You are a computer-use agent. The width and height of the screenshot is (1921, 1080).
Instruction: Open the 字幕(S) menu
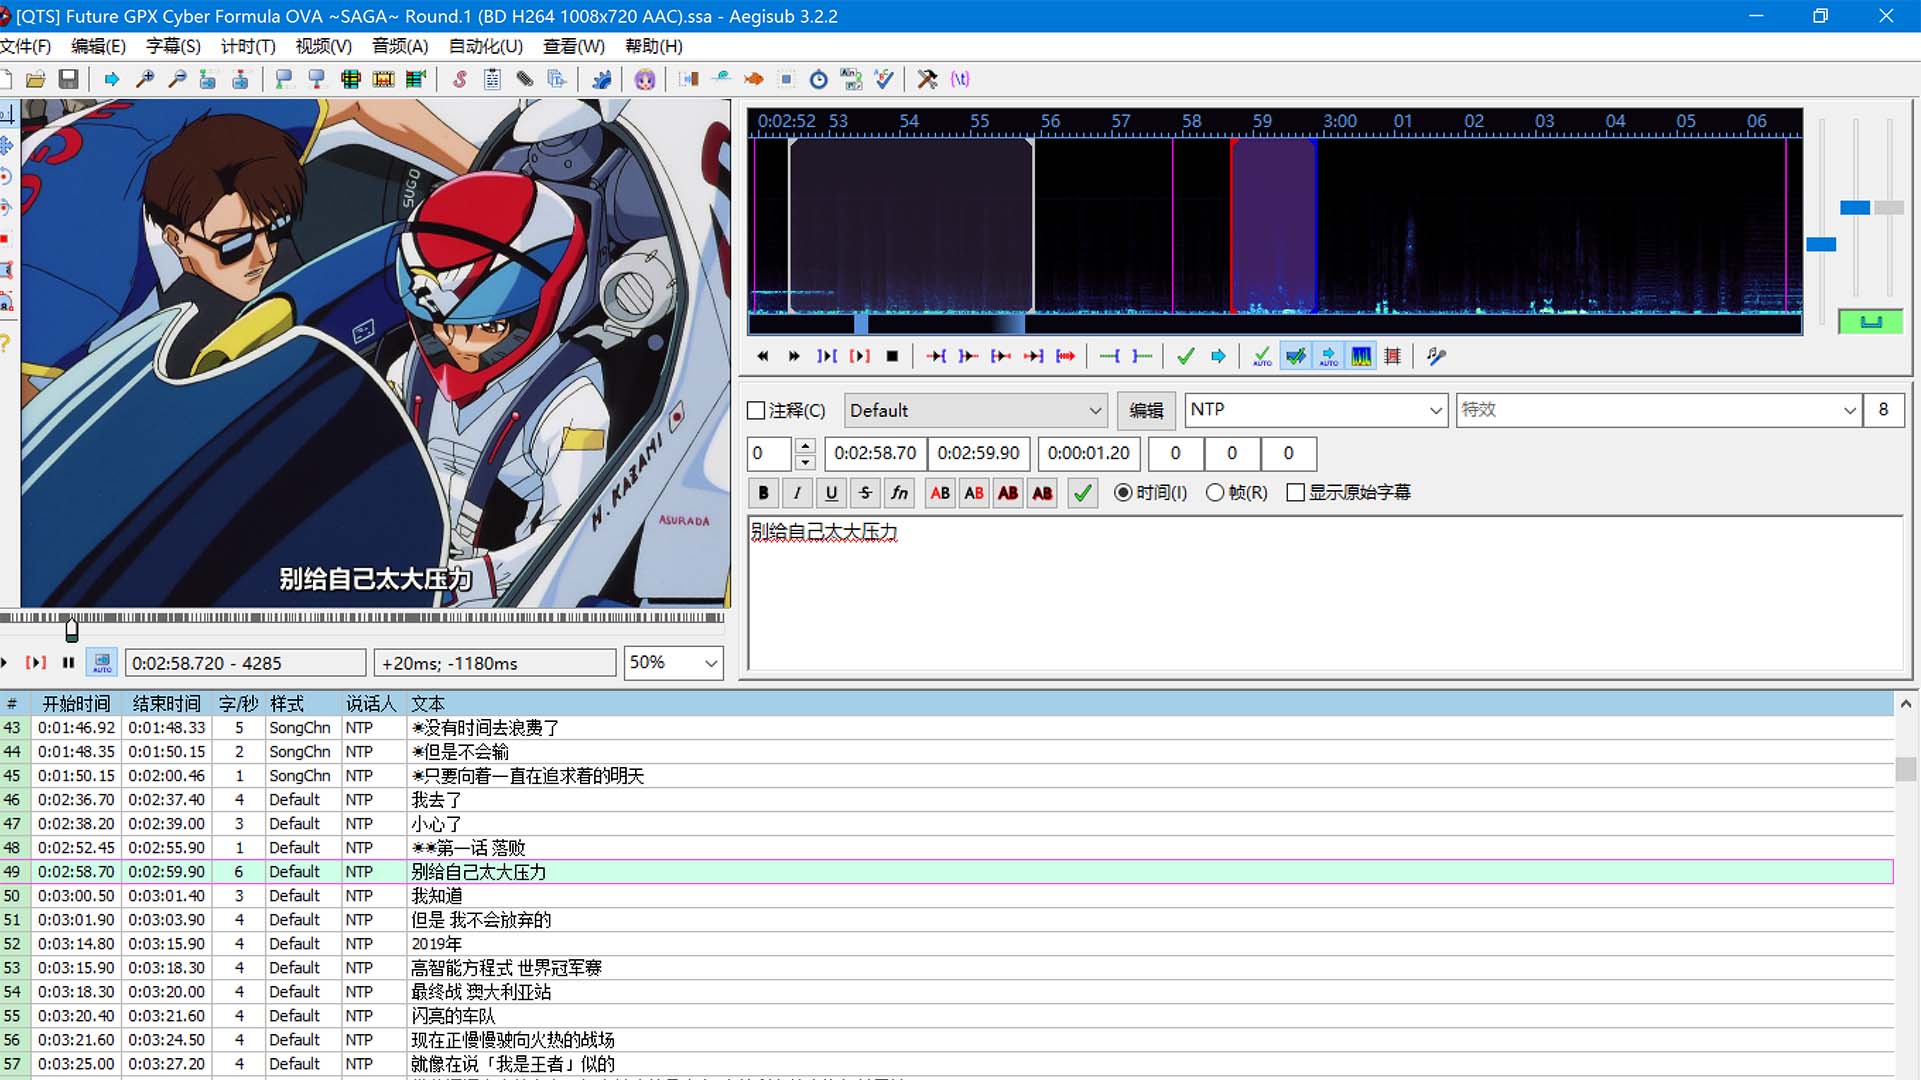click(173, 47)
